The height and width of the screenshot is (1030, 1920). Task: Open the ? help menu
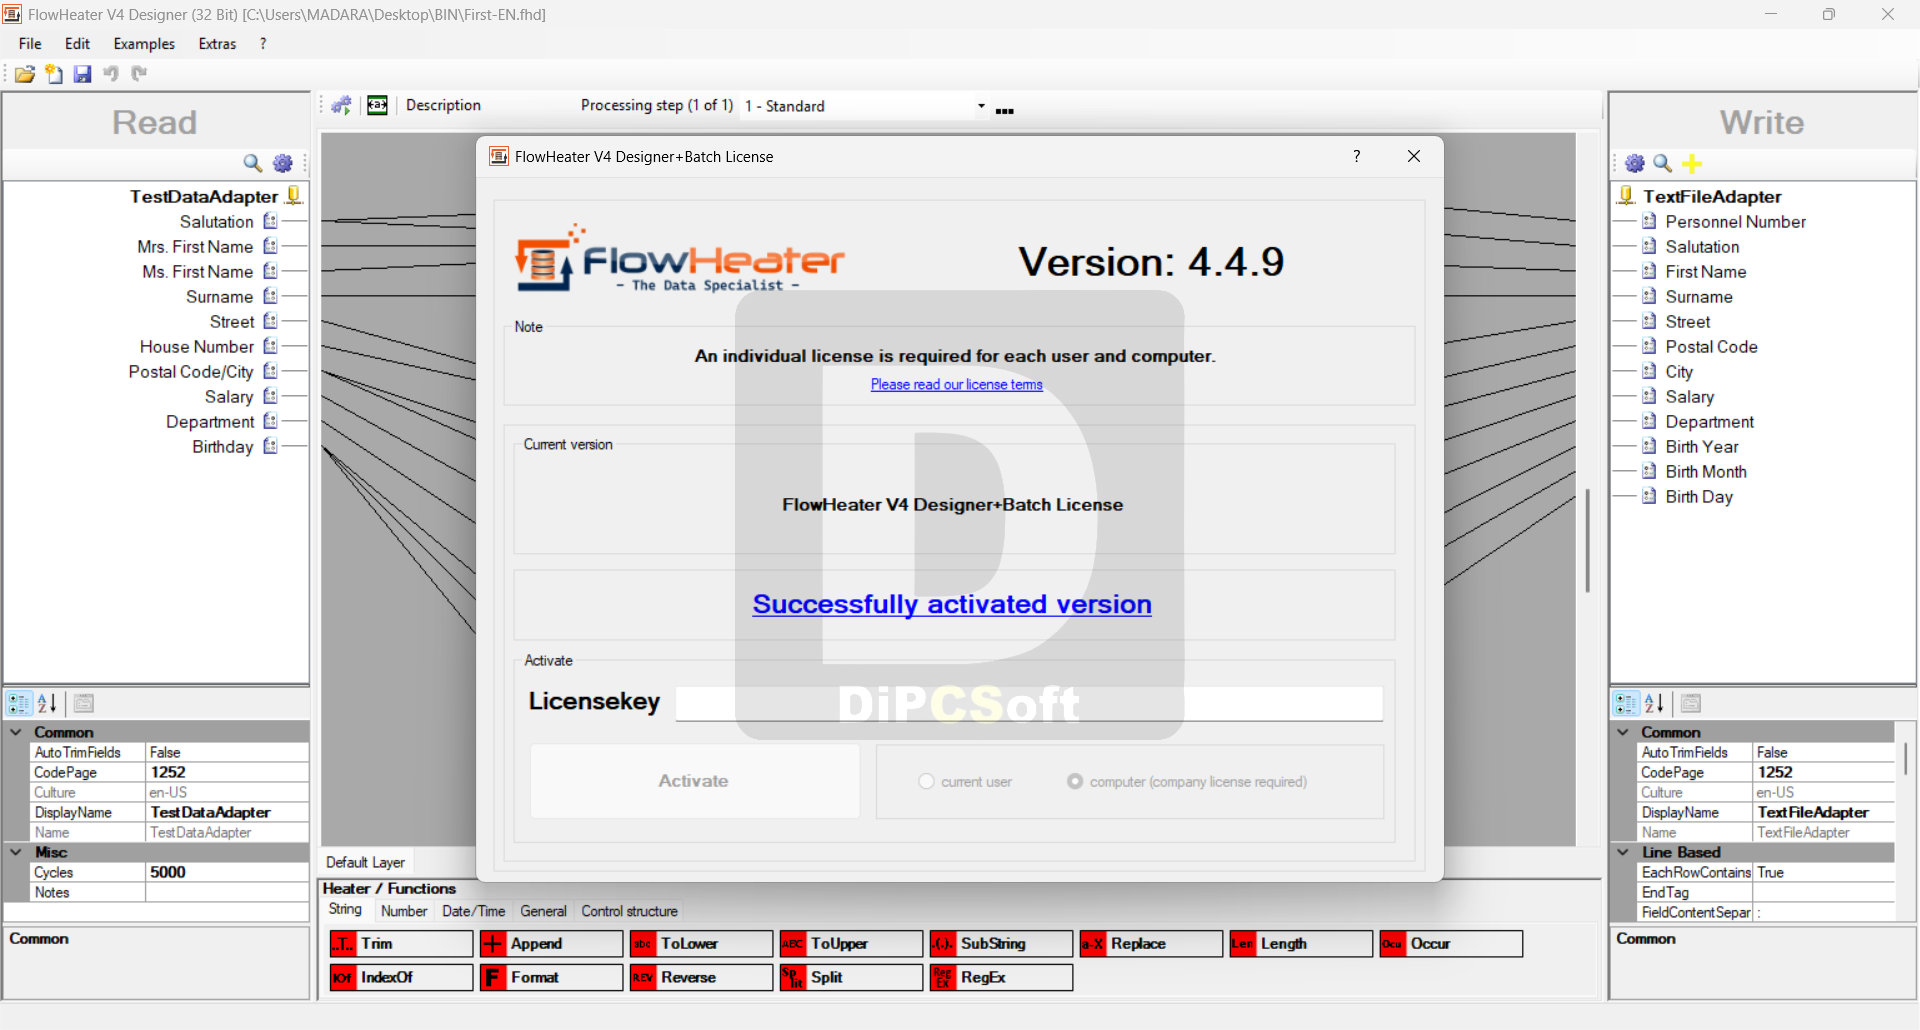263,44
